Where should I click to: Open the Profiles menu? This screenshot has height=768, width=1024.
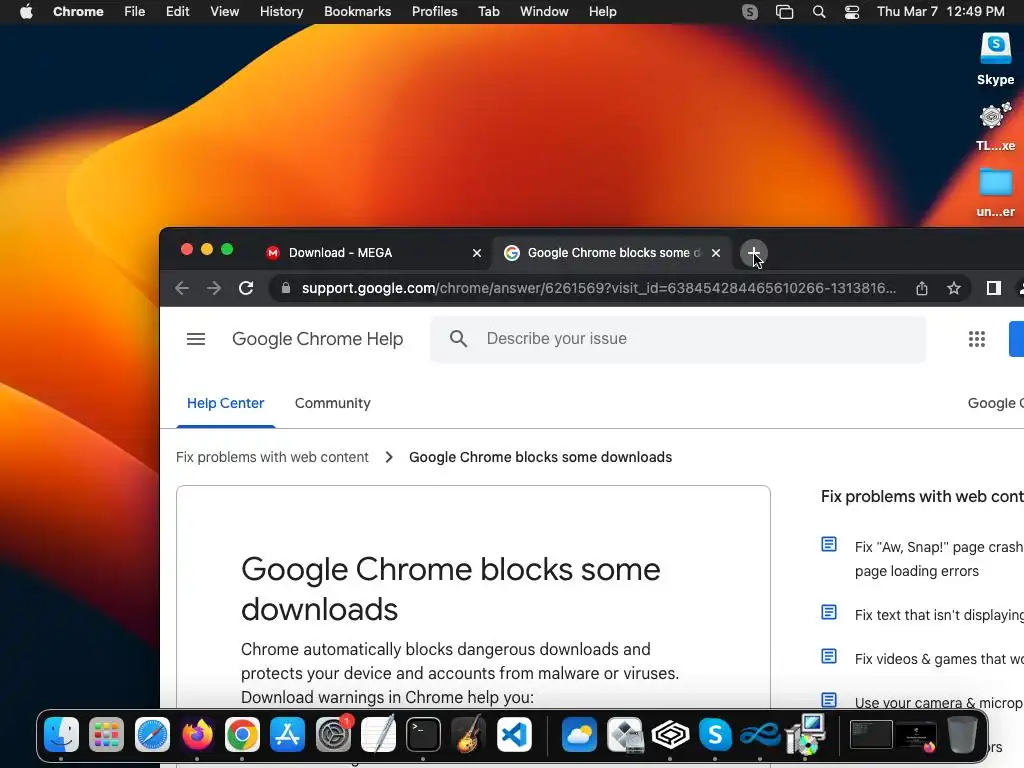coord(434,12)
